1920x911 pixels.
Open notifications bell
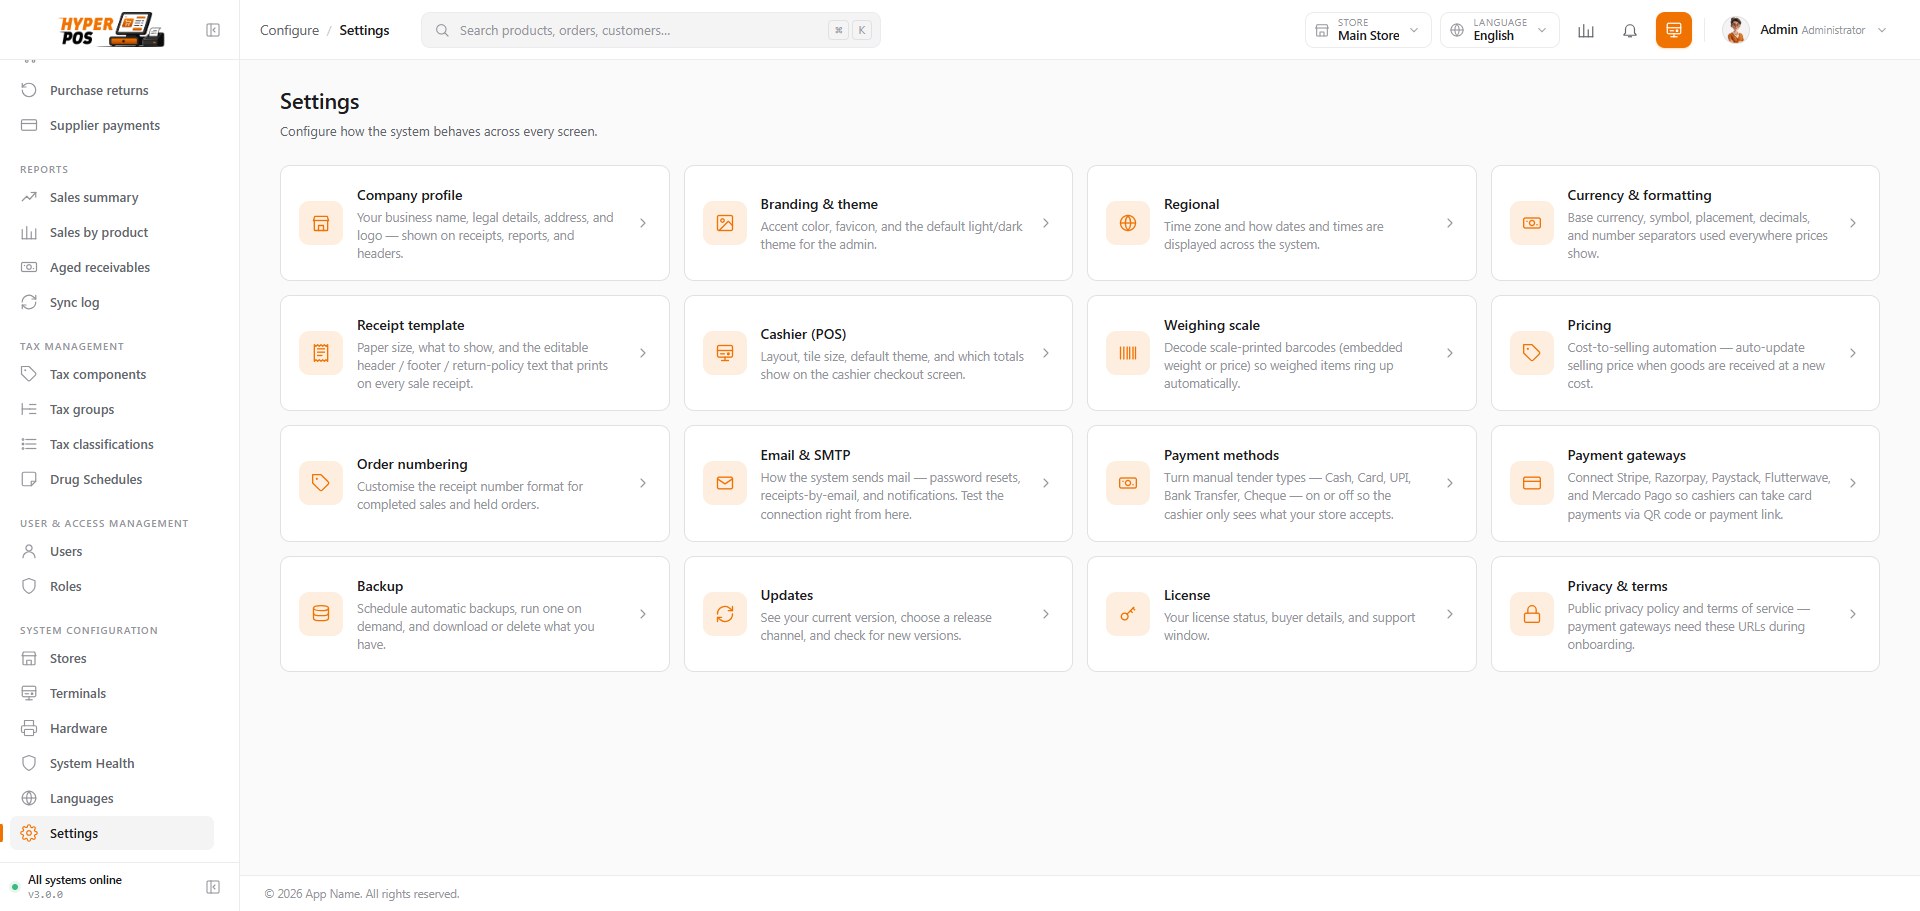pyautogui.click(x=1630, y=30)
